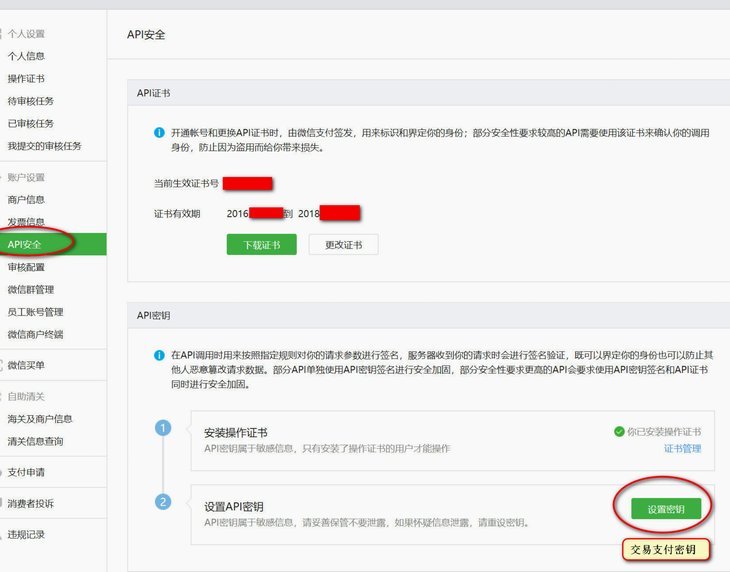Image resolution: width=730 pixels, height=572 pixels.
Task: Open the 证书管理 link
Action: tap(683, 449)
